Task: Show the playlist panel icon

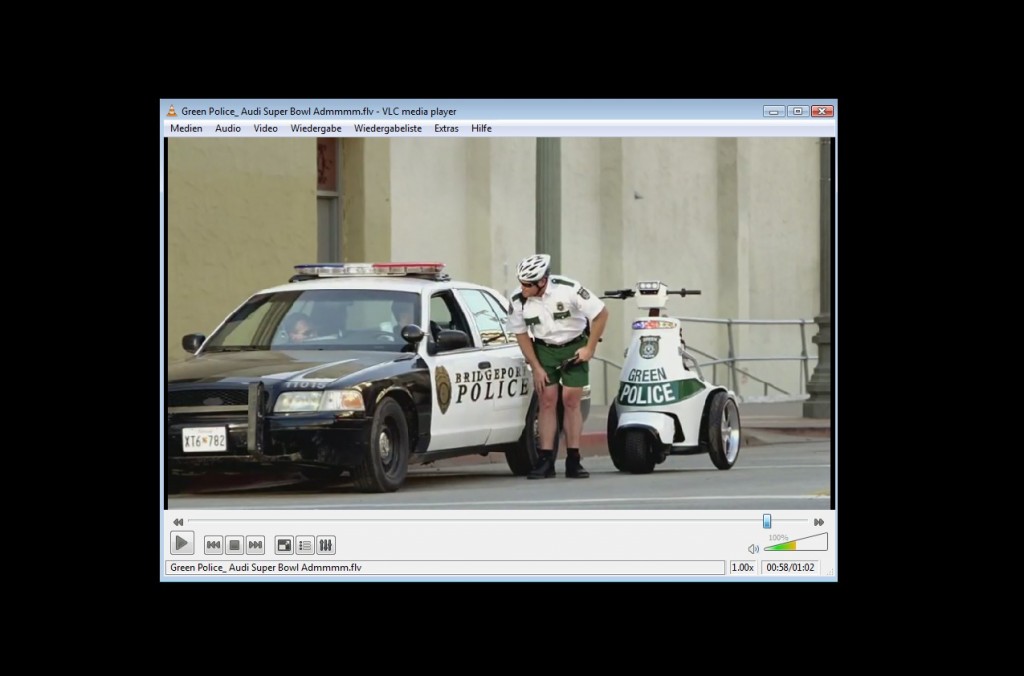Action: pyautogui.click(x=305, y=545)
